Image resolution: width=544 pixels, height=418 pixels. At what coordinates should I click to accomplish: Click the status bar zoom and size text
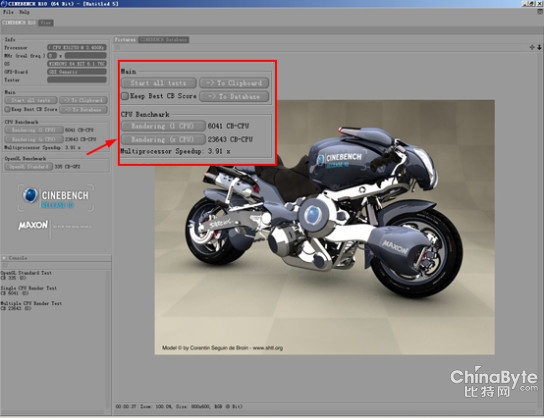point(179,407)
